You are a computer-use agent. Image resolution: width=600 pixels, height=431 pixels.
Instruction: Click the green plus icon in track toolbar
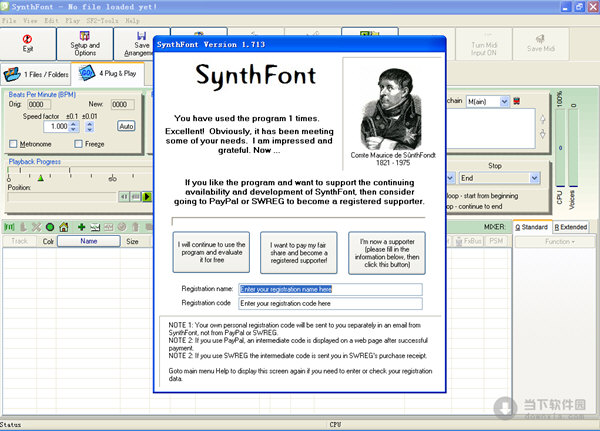pos(82,227)
